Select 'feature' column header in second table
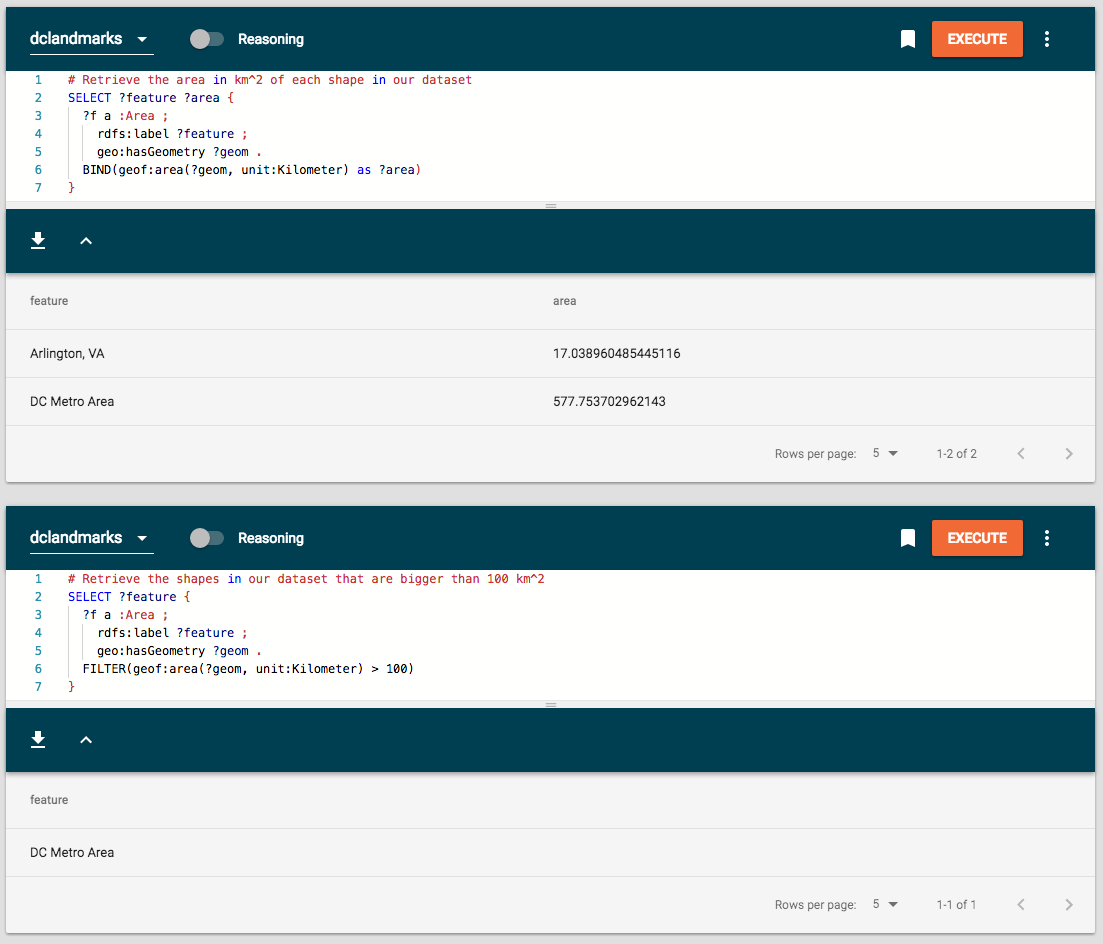Screen dimensions: 1103x944 [x=49, y=800]
